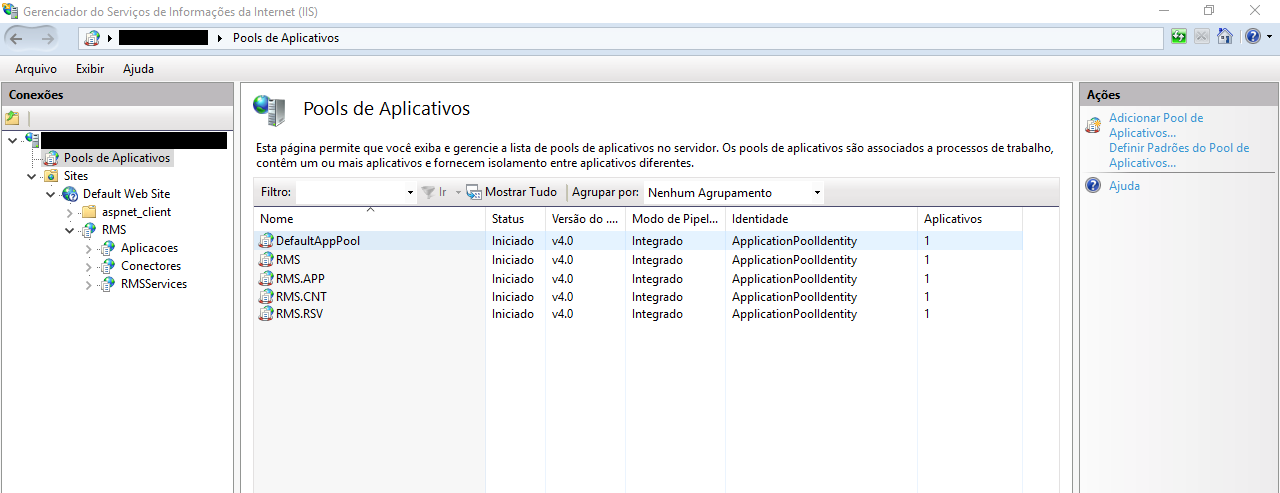This screenshot has width=1280, height=493.
Task: Click the DefaultAppPool icon in the list
Action: pos(266,241)
